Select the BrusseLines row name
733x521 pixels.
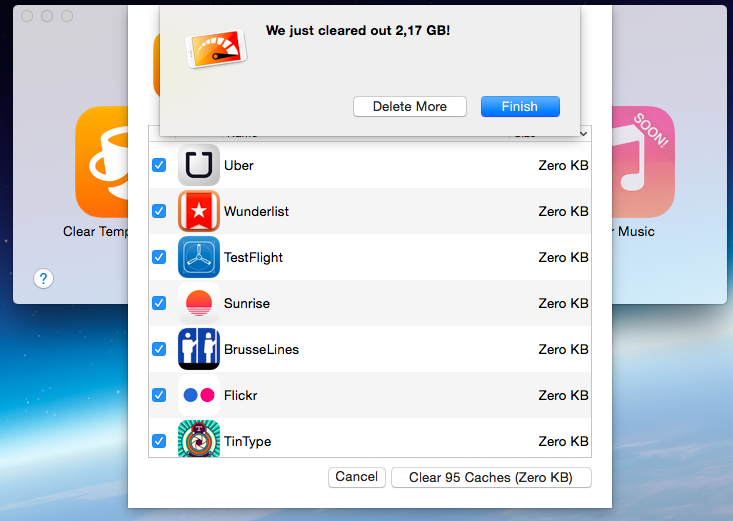click(x=261, y=349)
